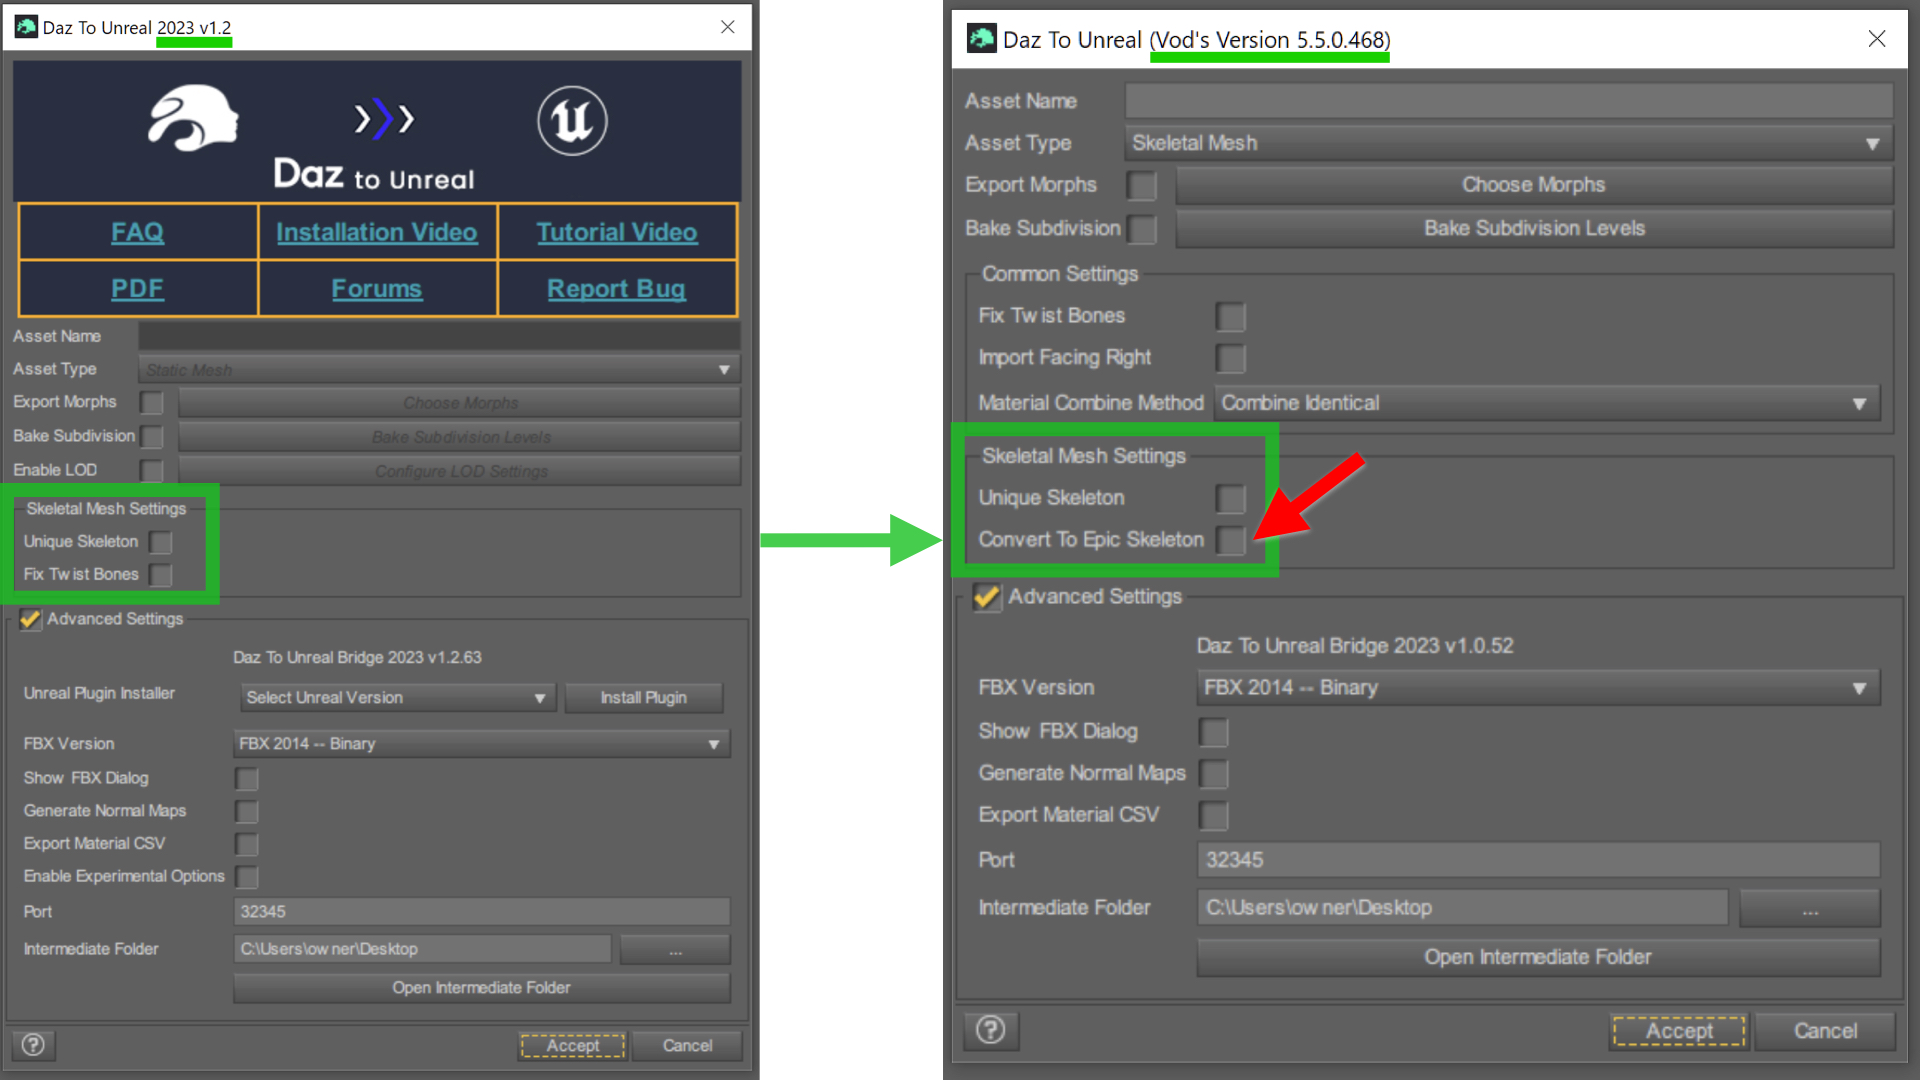This screenshot has width=1920, height=1080.
Task: Toggle Unique Skeleton in Vod's Version dialog
Action: click(1231, 499)
